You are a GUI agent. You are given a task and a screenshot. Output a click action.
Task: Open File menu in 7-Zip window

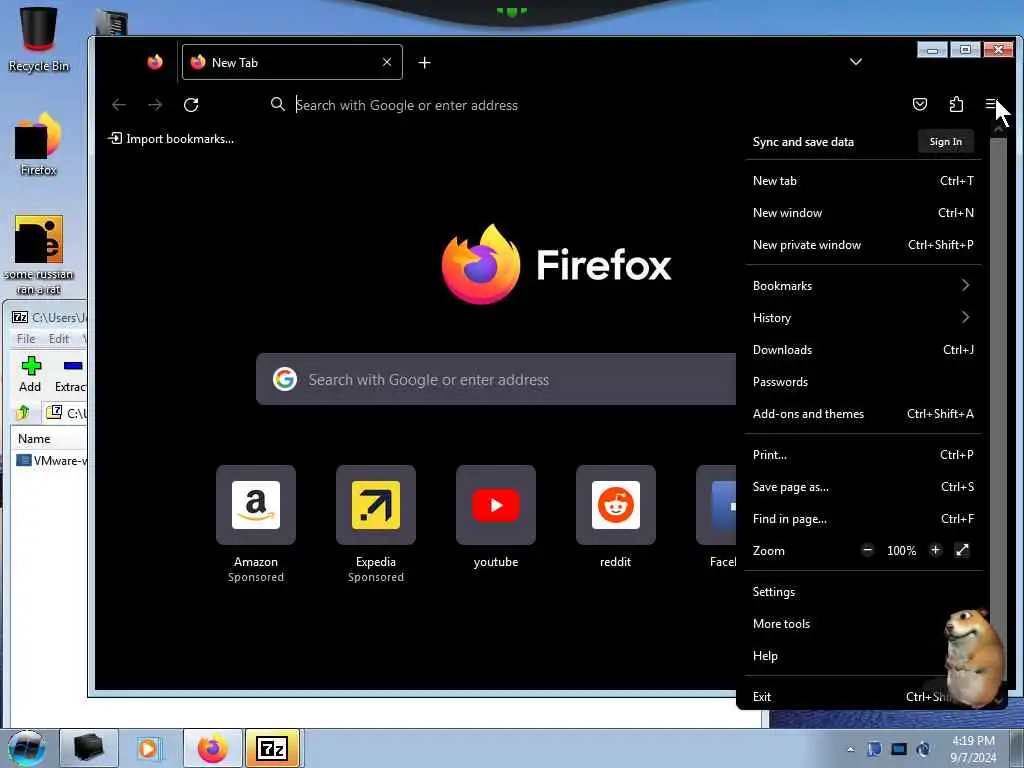[x=25, y=338]
